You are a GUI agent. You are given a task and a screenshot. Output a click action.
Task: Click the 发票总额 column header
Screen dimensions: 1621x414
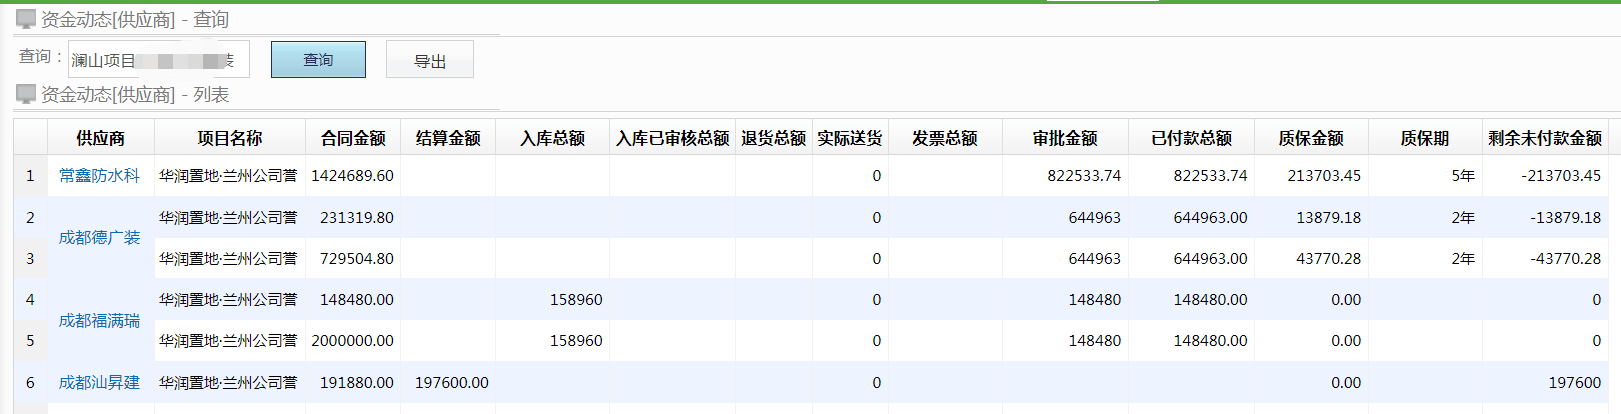(944, 138)
